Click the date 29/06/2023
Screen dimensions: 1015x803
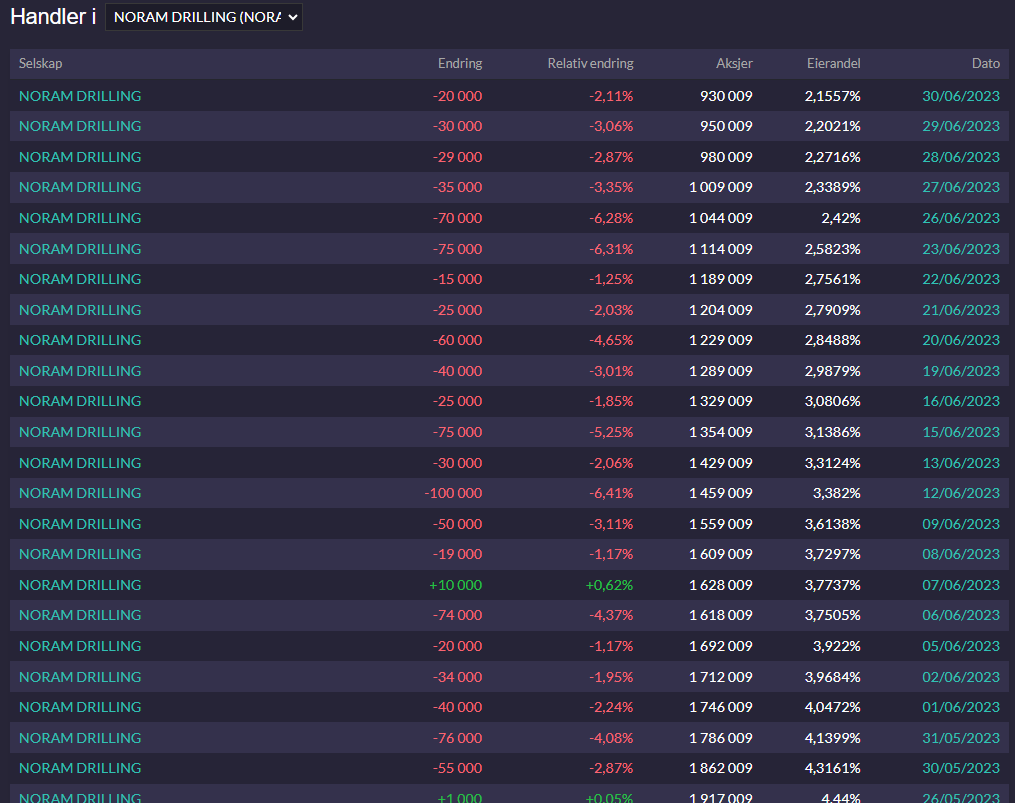[x=961, y=126]
